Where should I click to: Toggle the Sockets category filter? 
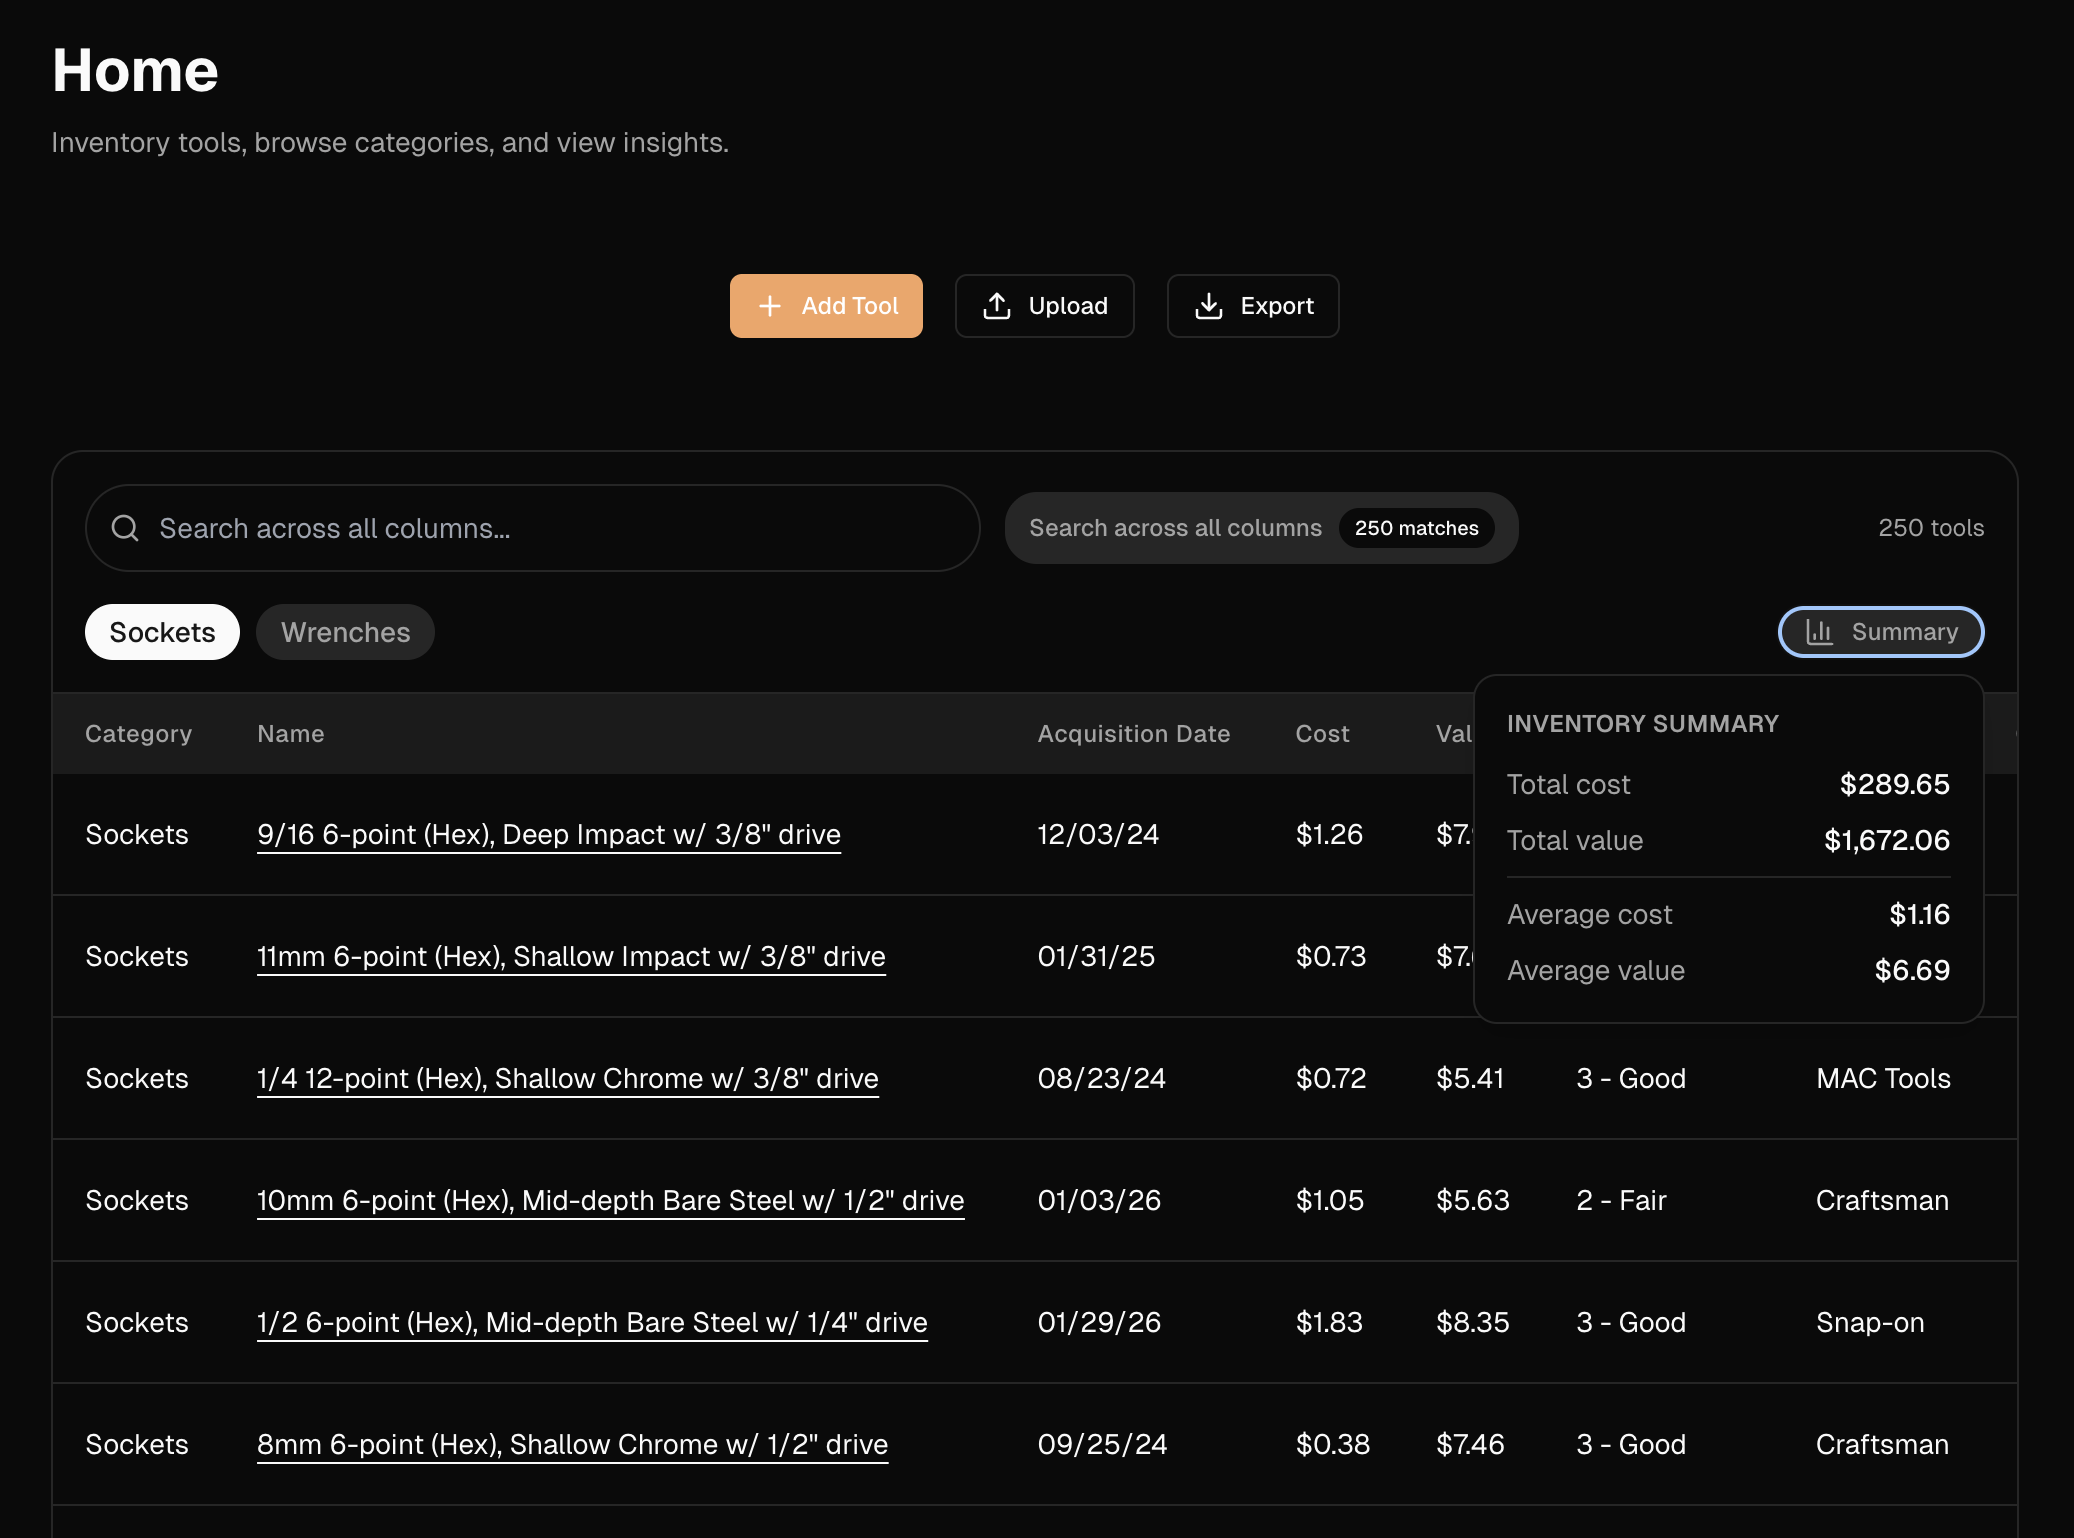tap(162, 632)
